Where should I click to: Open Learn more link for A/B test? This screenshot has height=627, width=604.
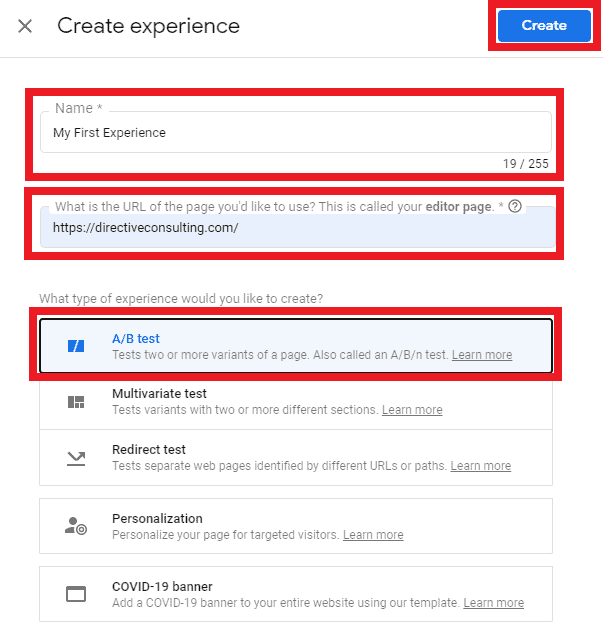482,355
